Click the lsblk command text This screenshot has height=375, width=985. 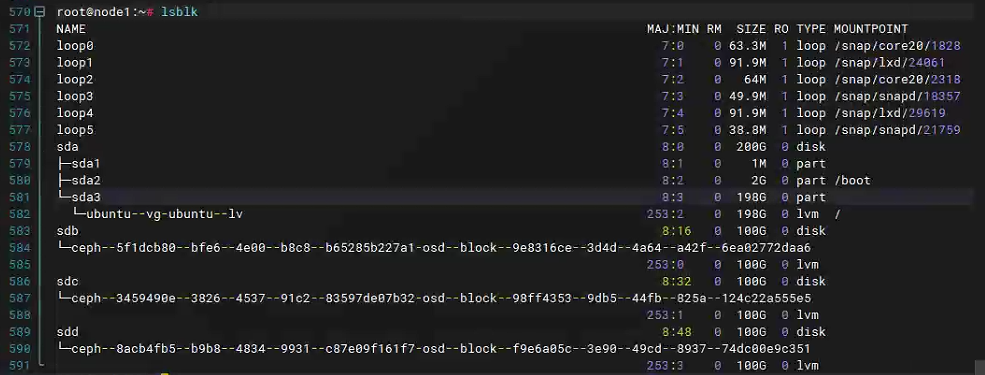click(179, 12)
